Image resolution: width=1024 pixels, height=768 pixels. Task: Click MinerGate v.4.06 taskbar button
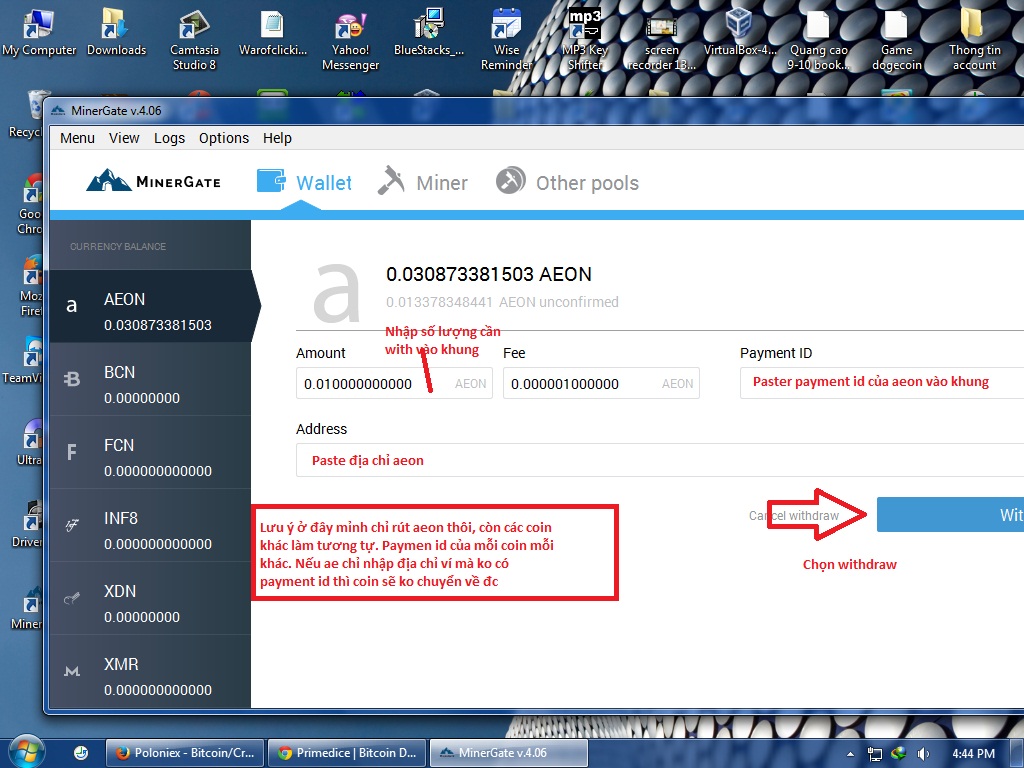[509, 753]
